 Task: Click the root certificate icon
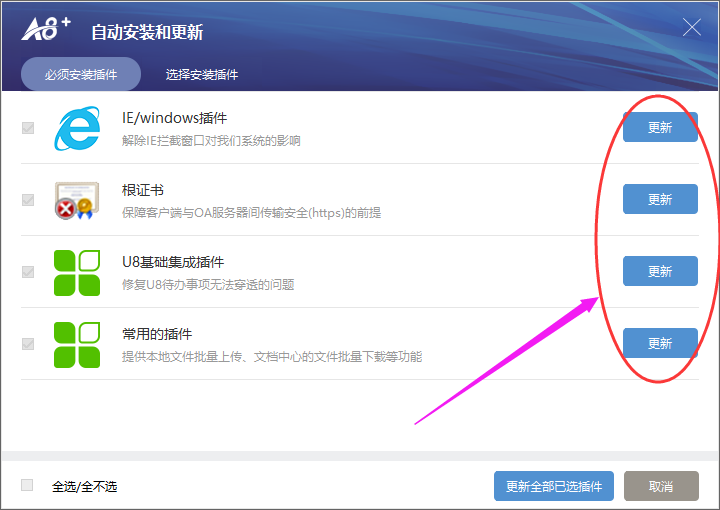(77, 200)
